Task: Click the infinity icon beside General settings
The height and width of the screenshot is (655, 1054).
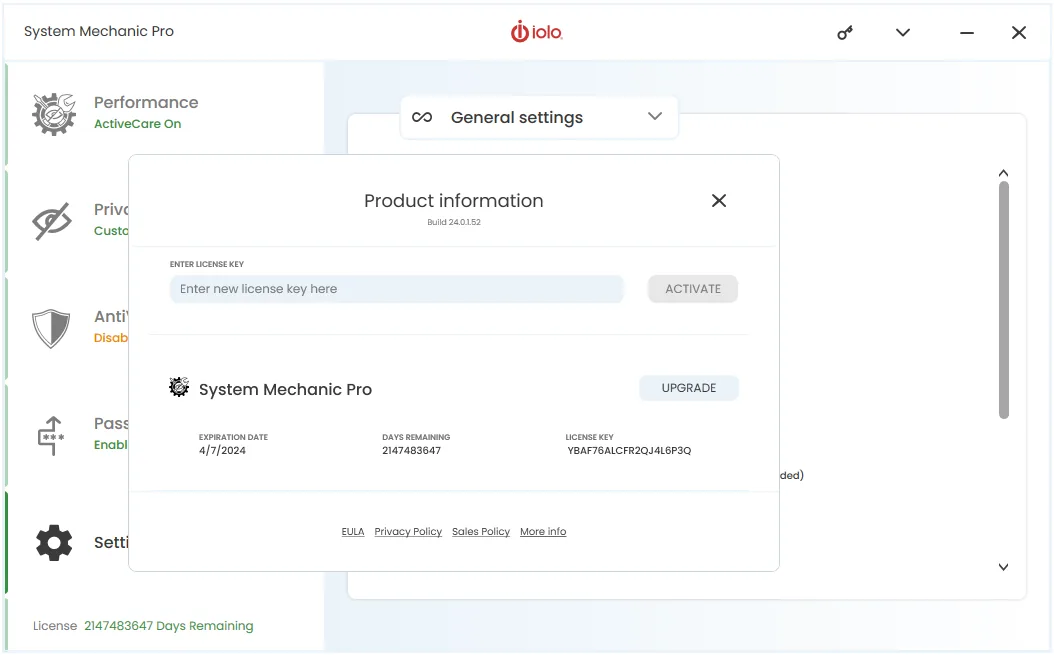Action: tap(422, 117)
